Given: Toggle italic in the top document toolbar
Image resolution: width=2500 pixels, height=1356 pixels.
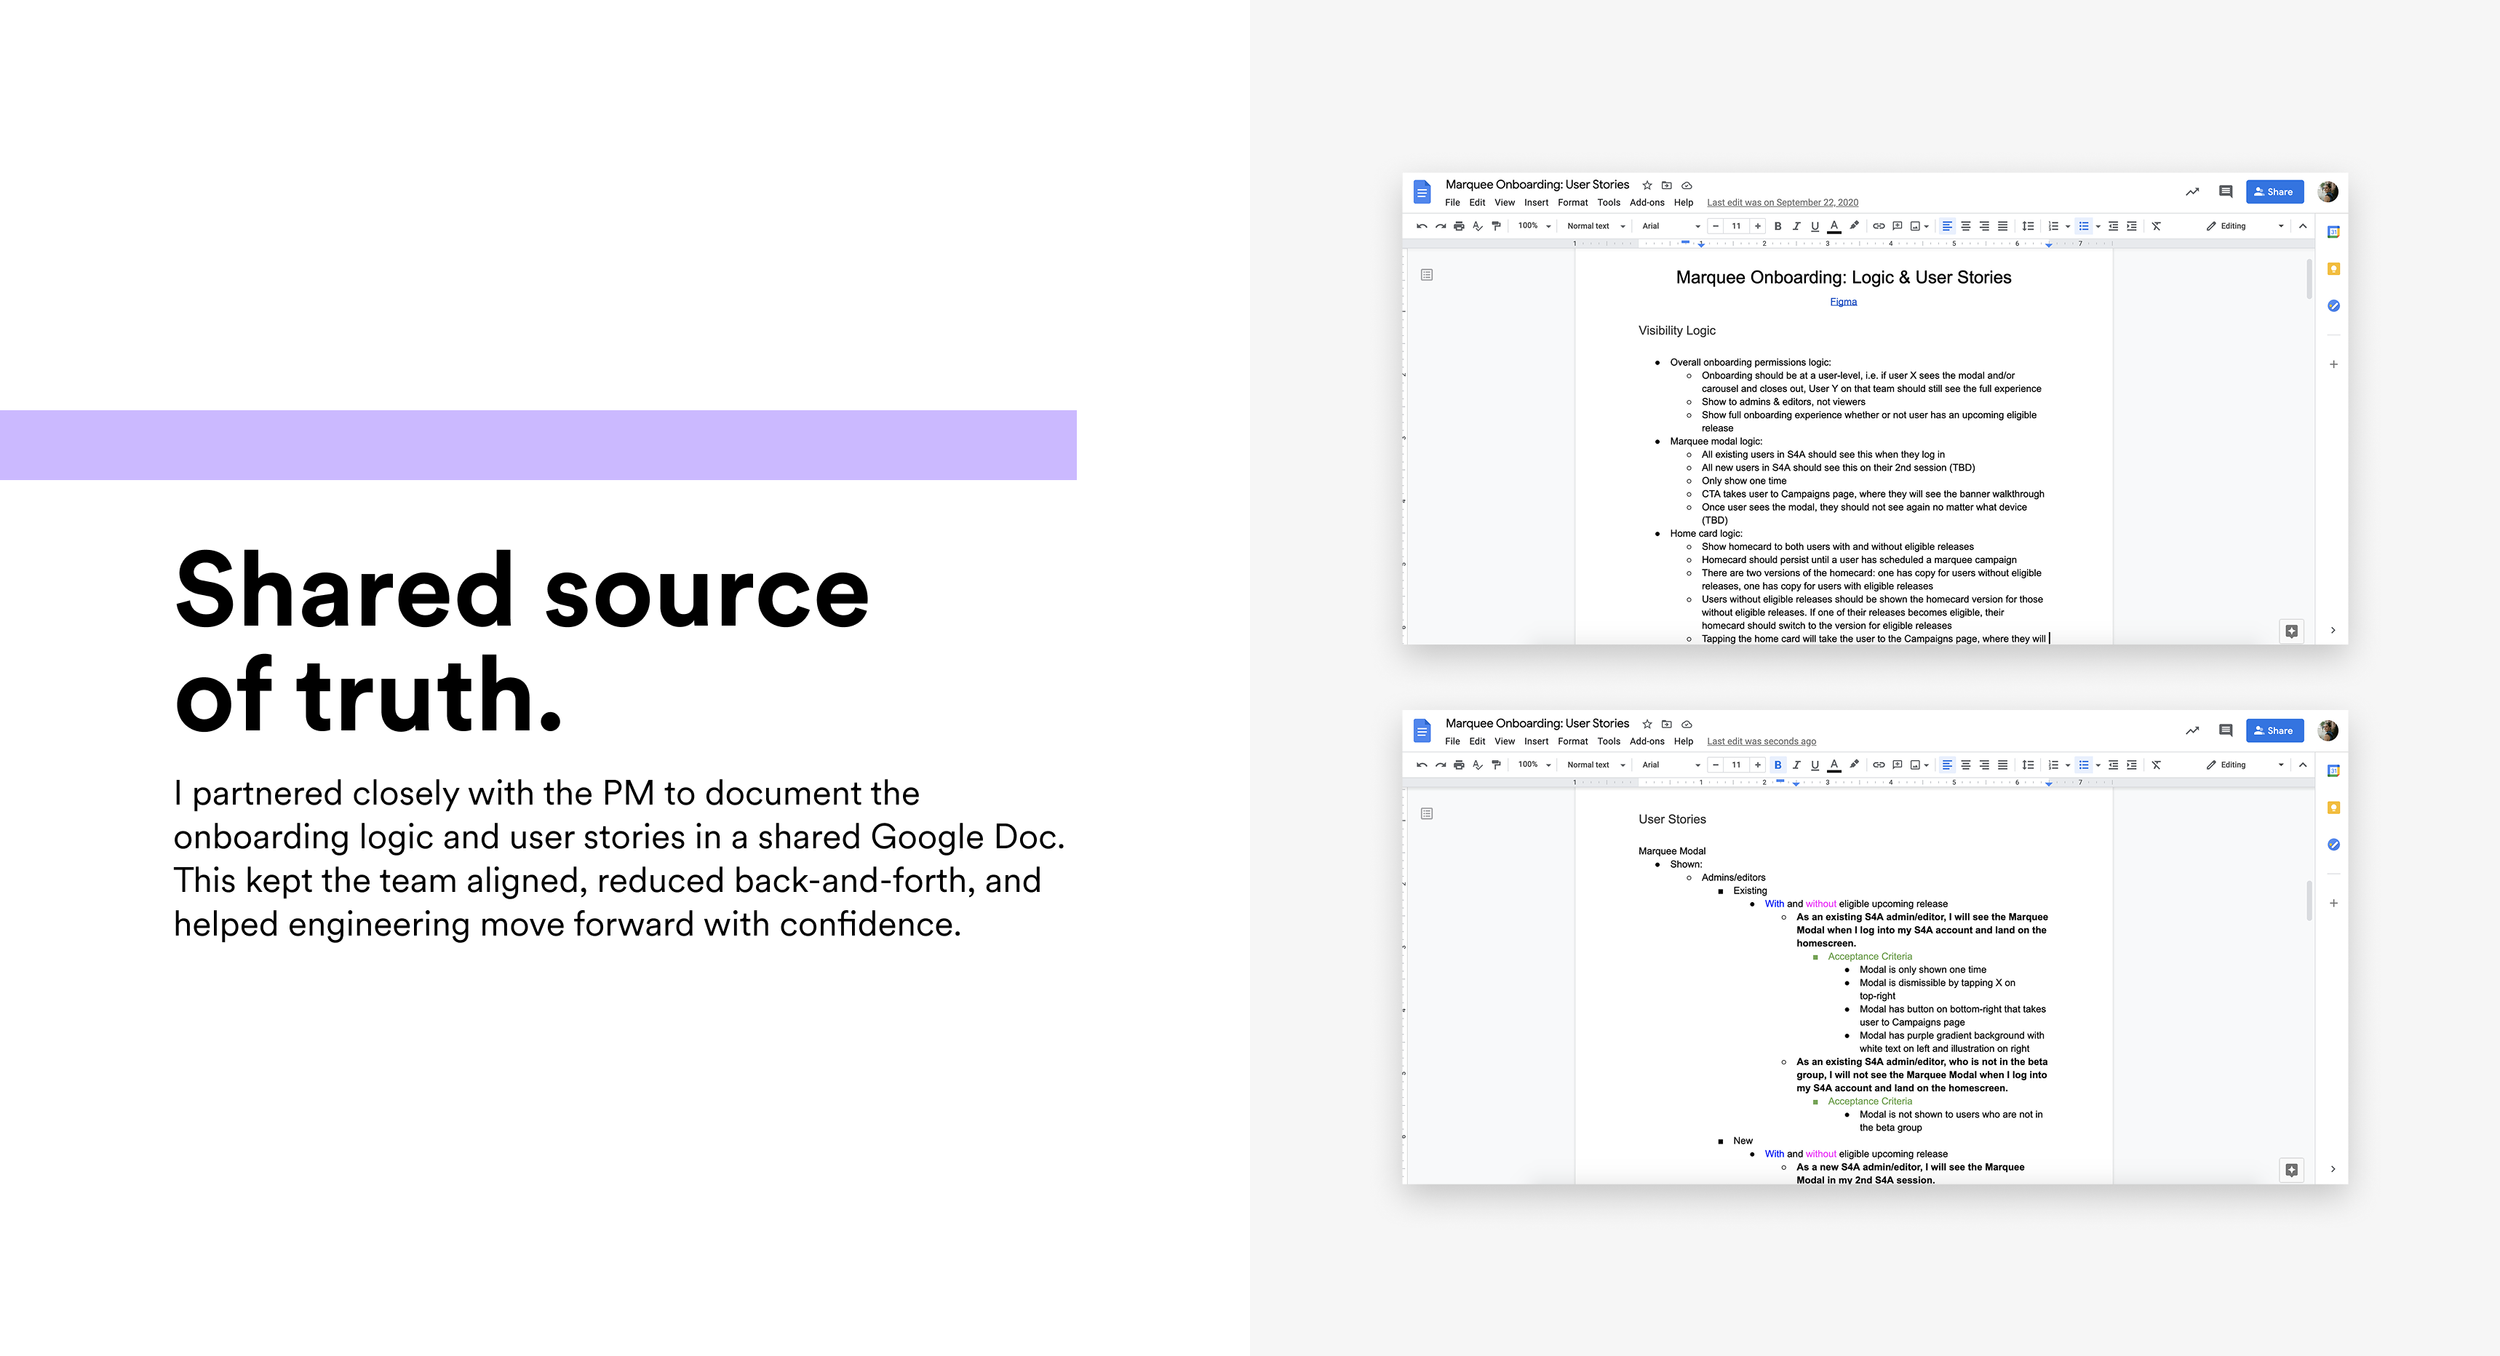Looking at the screenshot, I should coord(1796,226).
